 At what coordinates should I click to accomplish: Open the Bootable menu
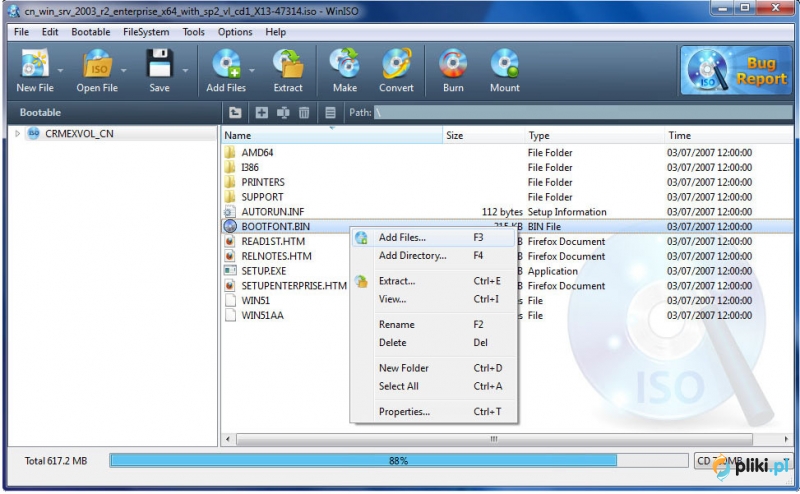pyautogui.click(x=91, y=32)
